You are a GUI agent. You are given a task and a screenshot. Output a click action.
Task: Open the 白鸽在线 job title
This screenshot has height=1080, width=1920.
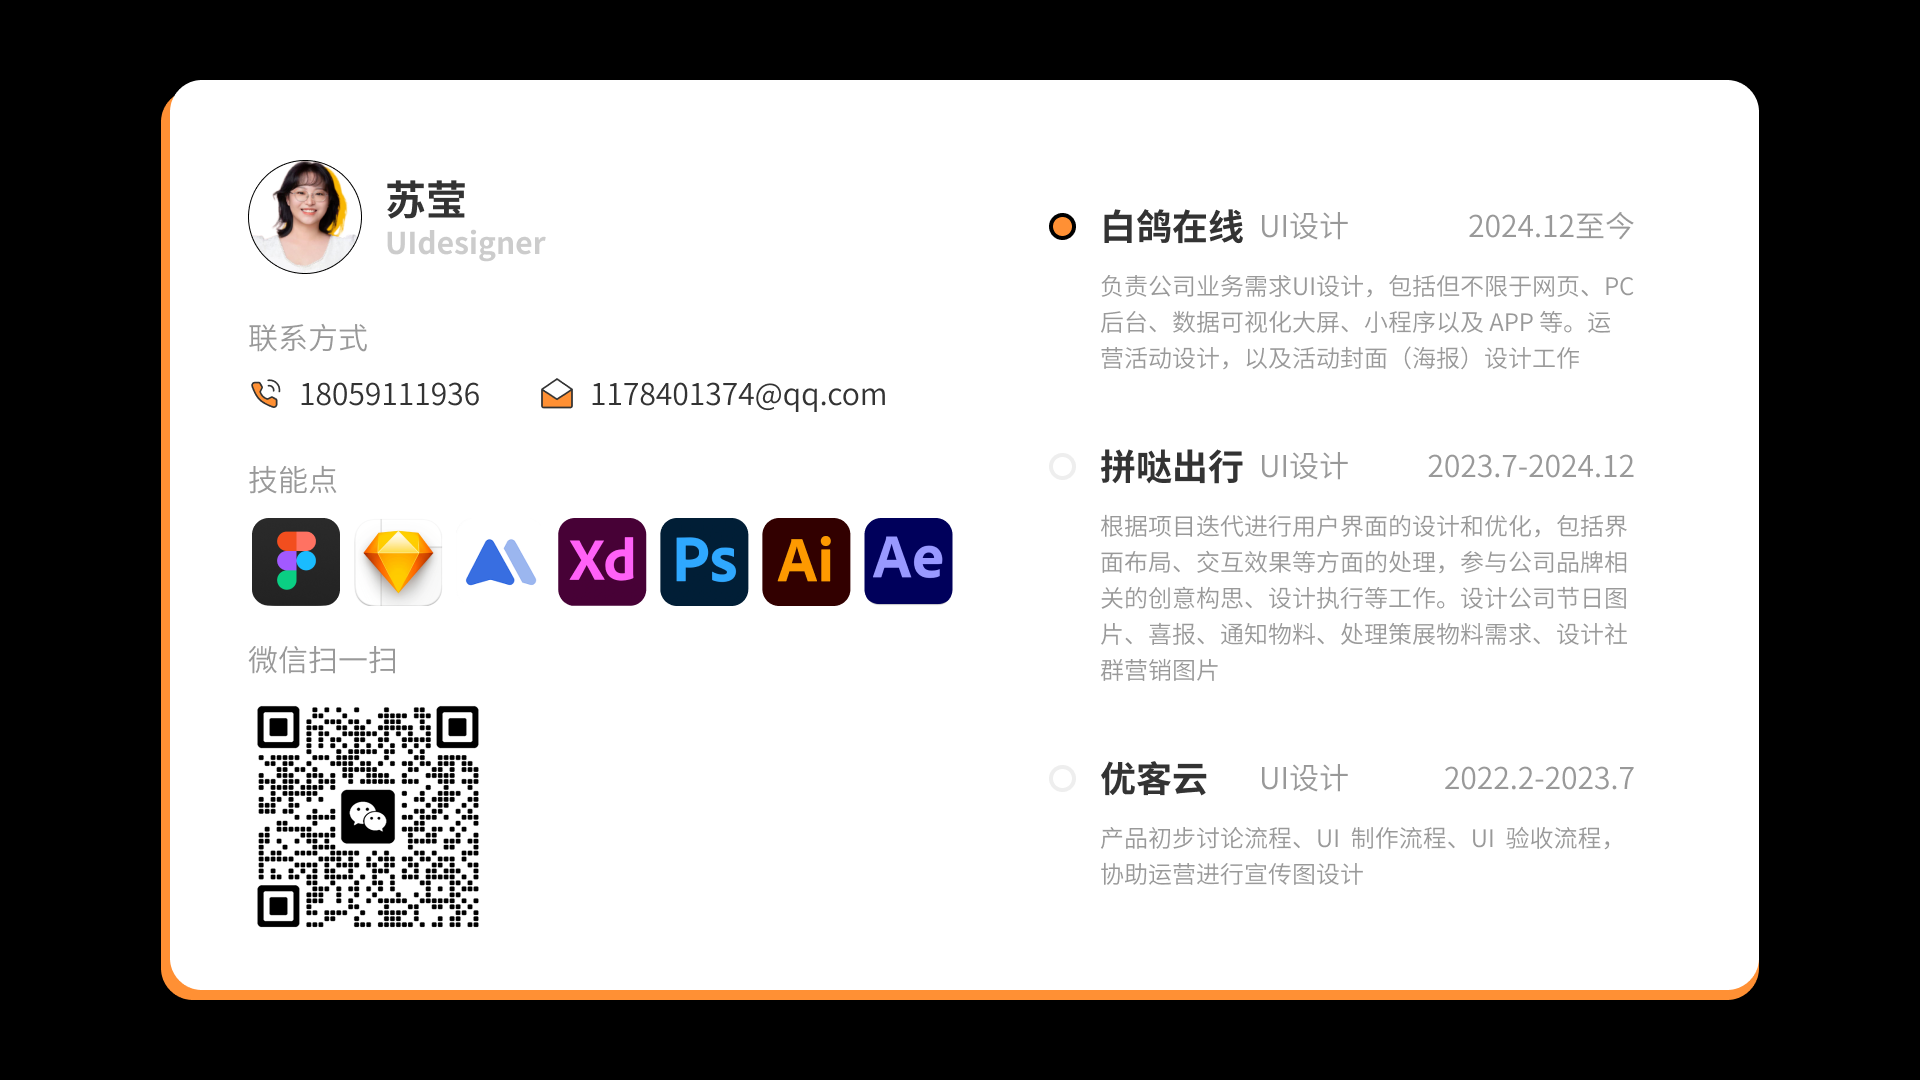[x=1172, y=227]
